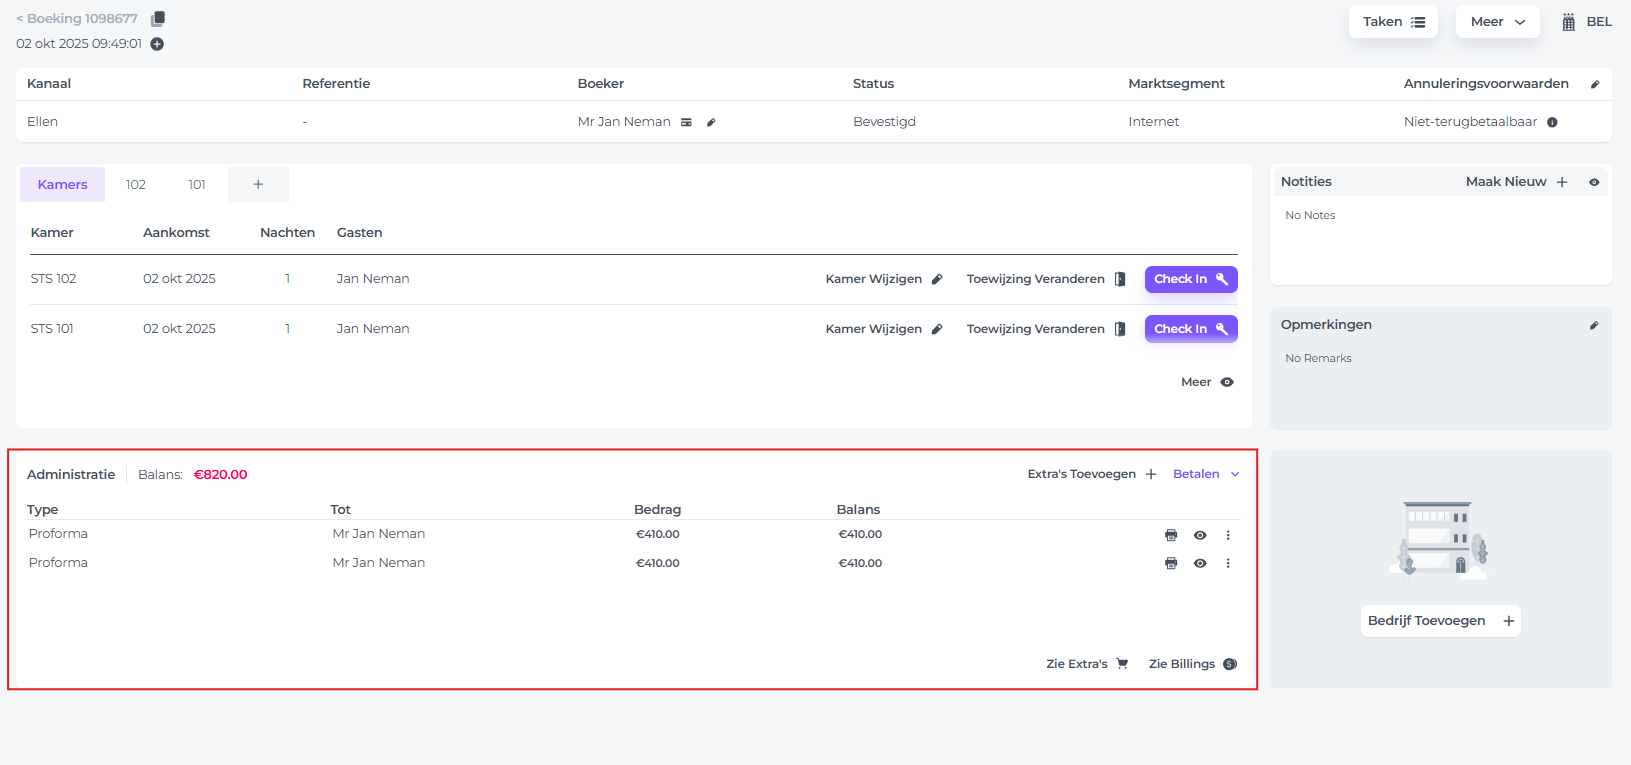The image size is (1631, 765).
Task: Expand the Meer dropdown in the top bar
Action: (x=1497, y=22)
